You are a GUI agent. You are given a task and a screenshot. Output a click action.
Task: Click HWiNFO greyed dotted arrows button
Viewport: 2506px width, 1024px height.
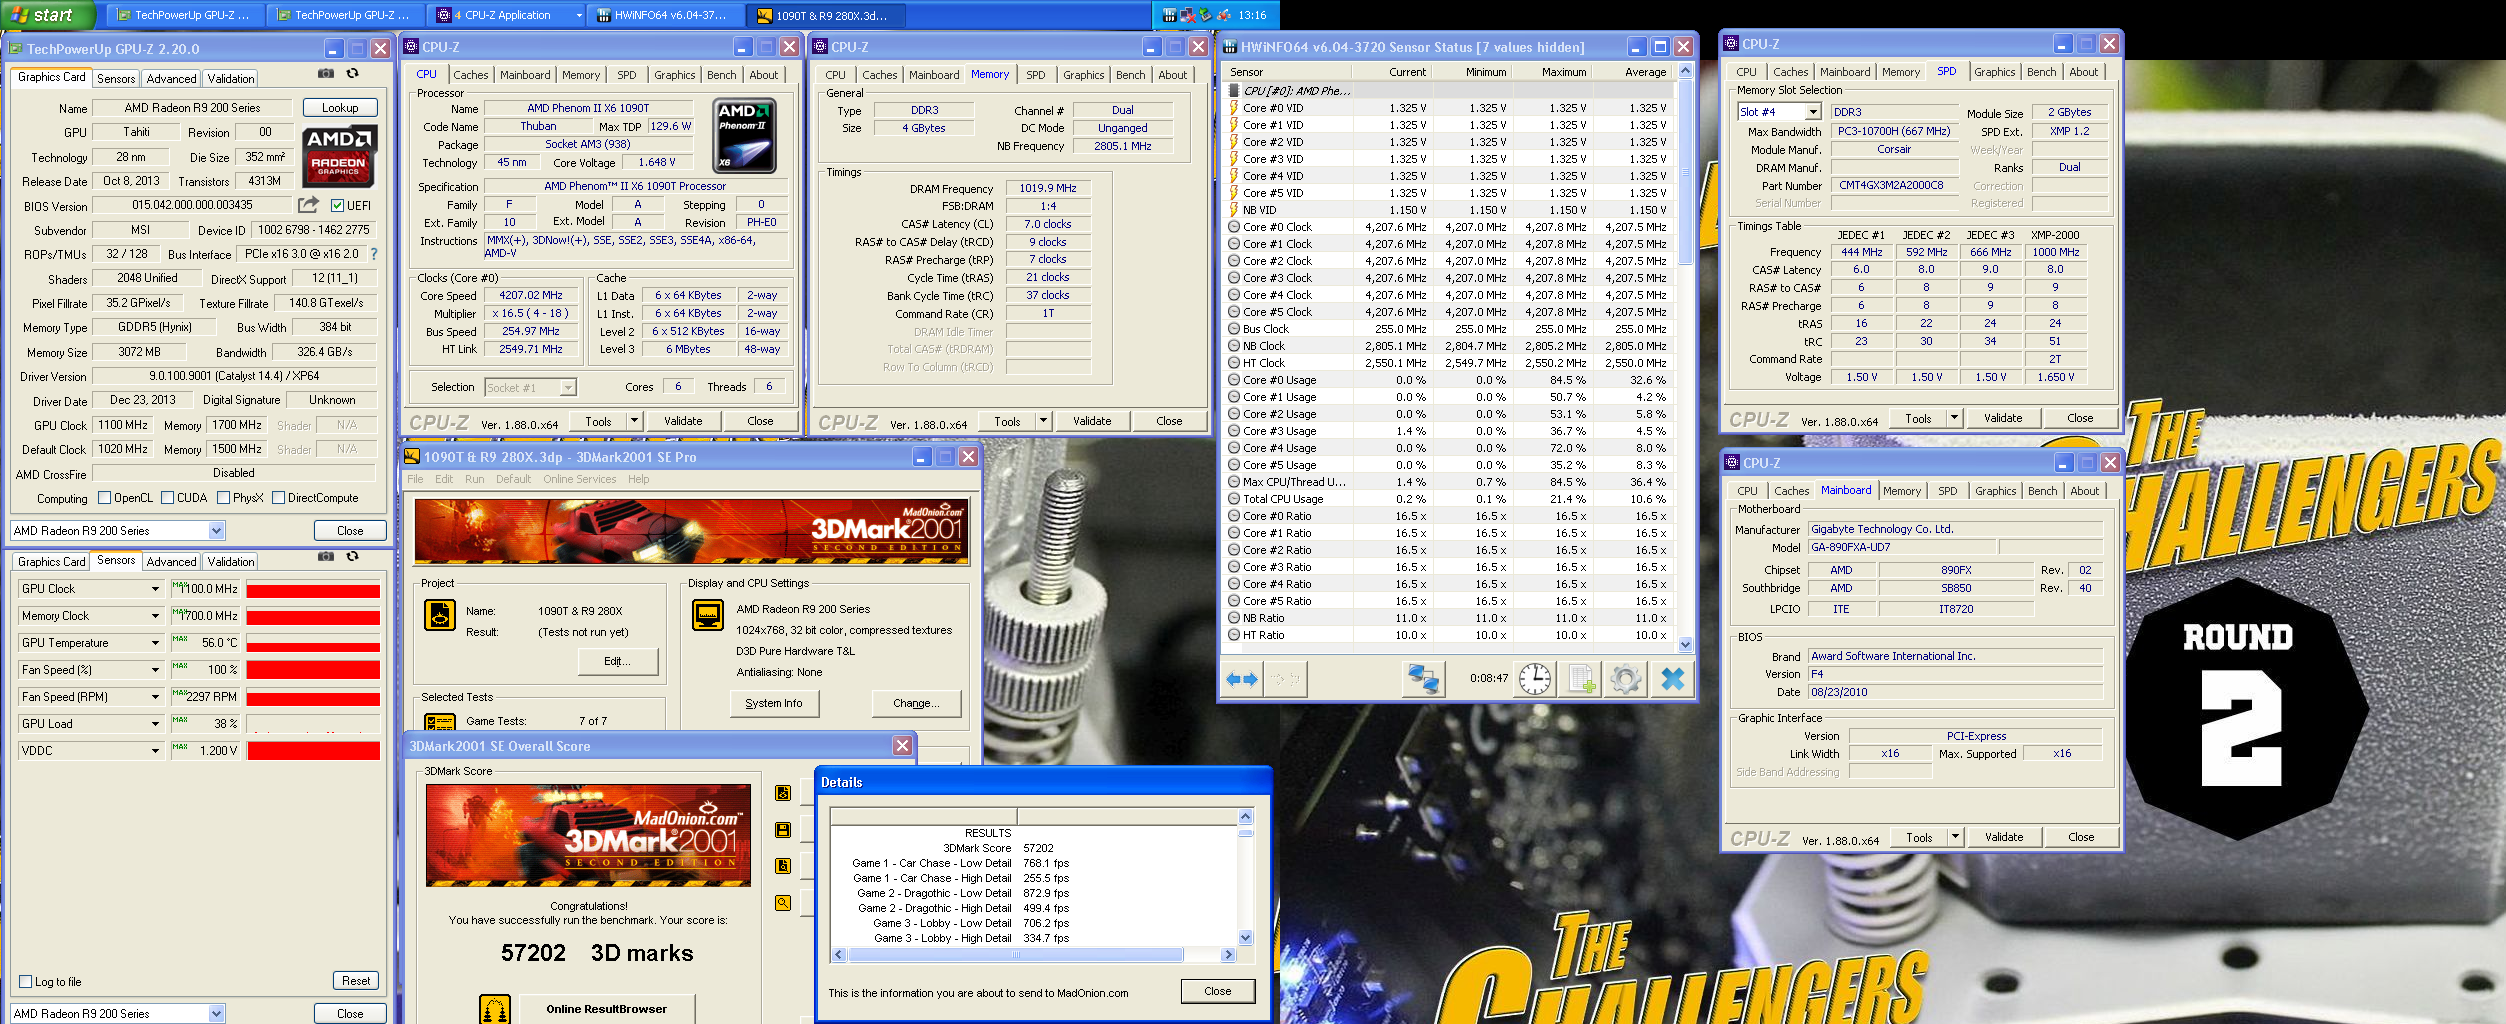tap(1285, 679)
